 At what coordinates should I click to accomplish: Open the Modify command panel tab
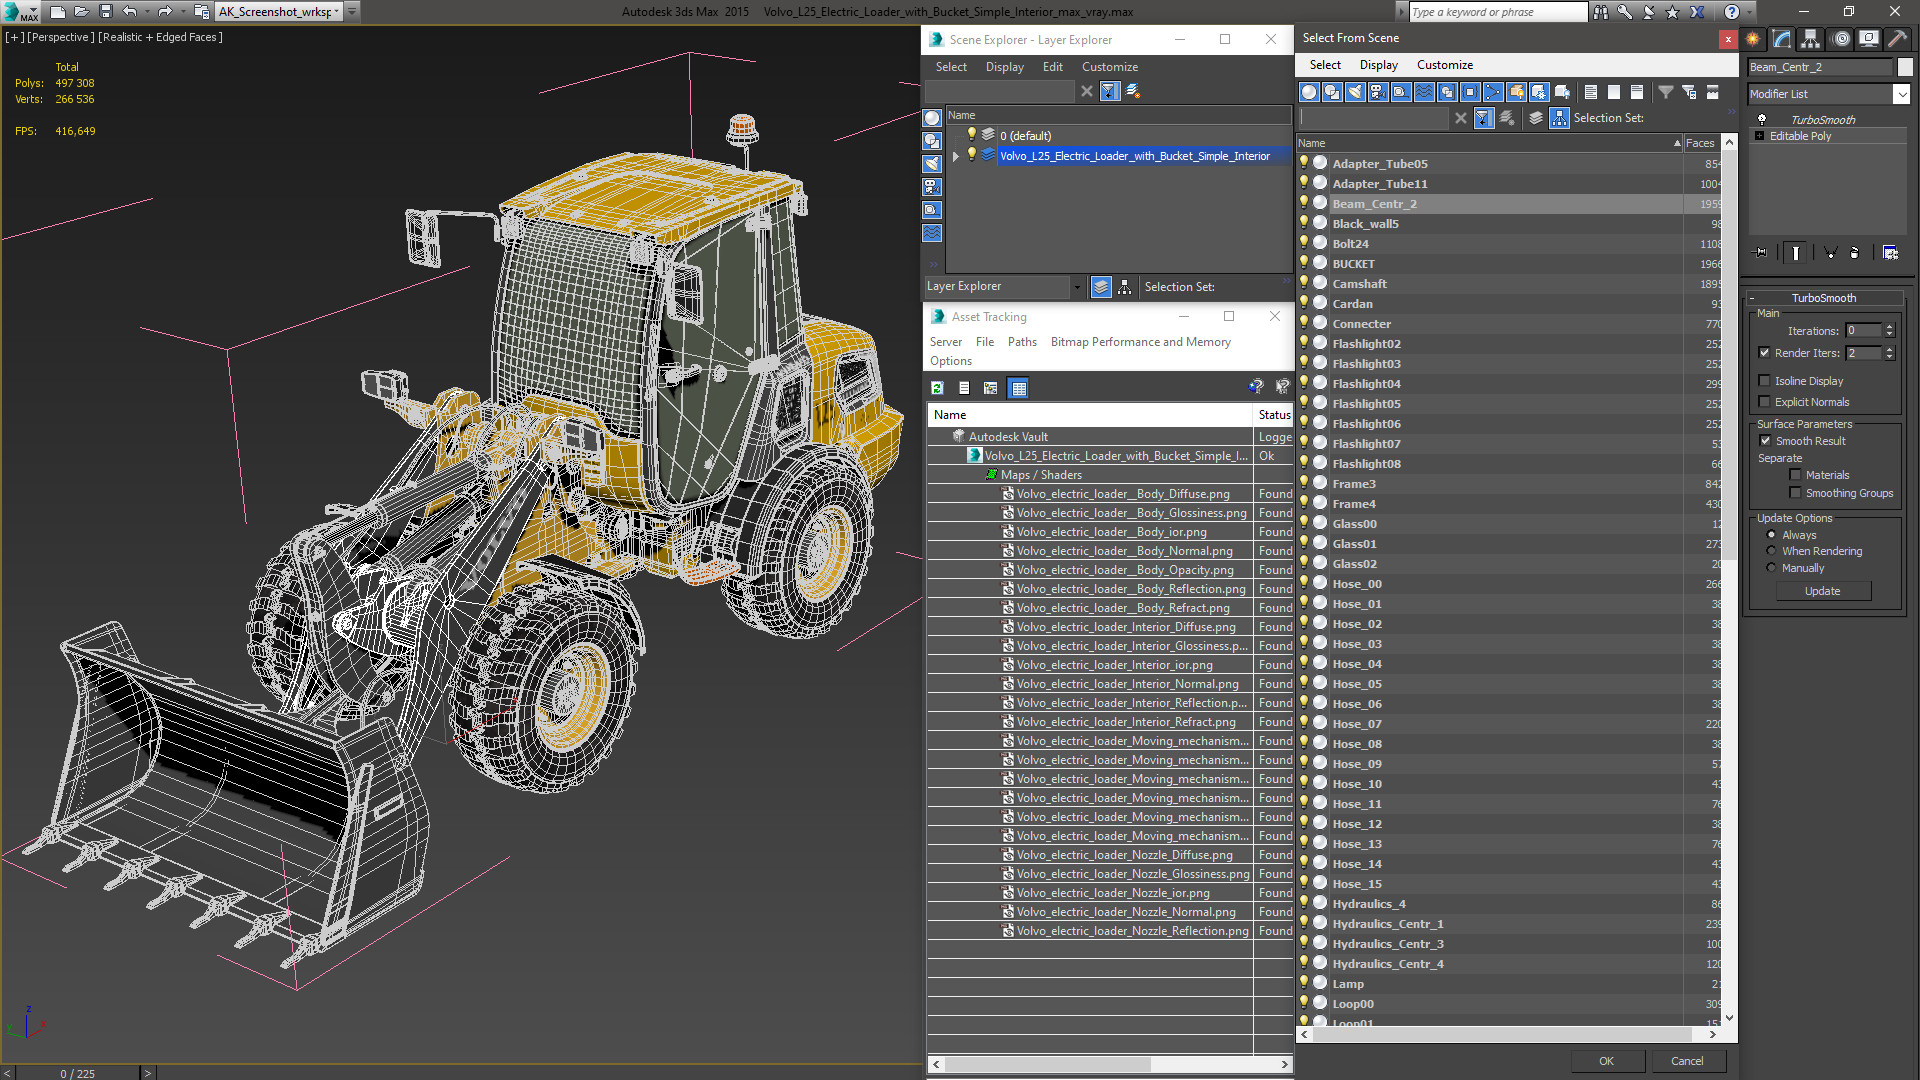coord(1782,39)
